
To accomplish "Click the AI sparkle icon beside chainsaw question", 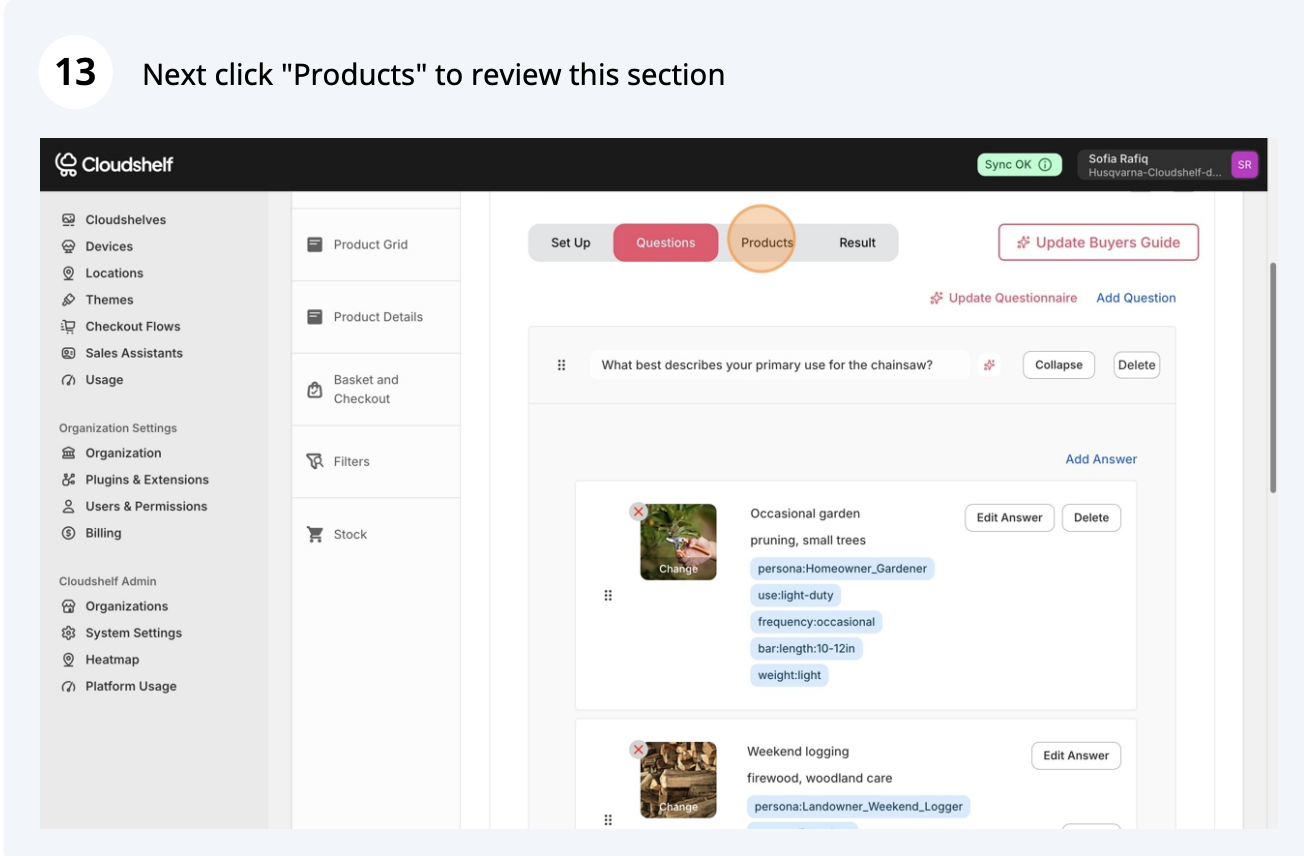I will (x=989, y=365).
